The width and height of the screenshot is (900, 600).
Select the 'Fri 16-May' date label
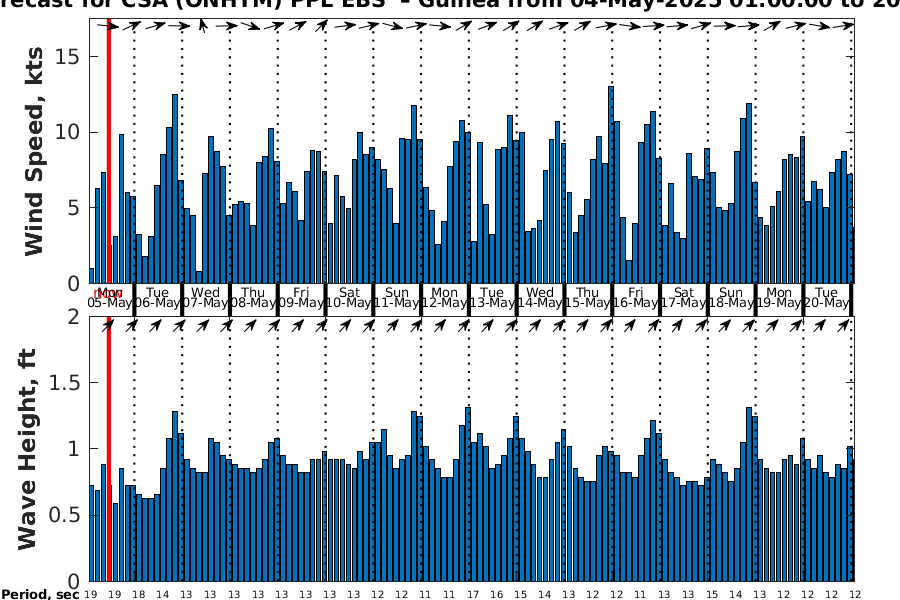tap(635, 297)
